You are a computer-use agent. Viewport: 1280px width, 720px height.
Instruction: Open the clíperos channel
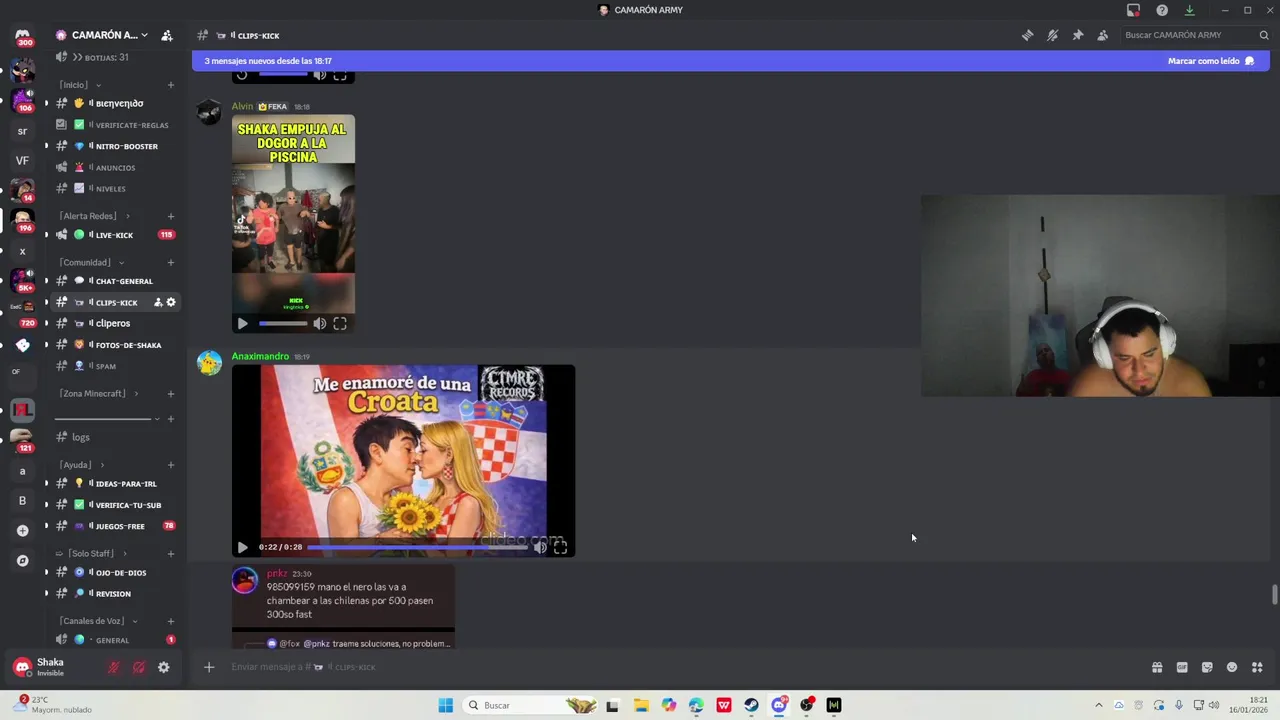tap(115, 323)
